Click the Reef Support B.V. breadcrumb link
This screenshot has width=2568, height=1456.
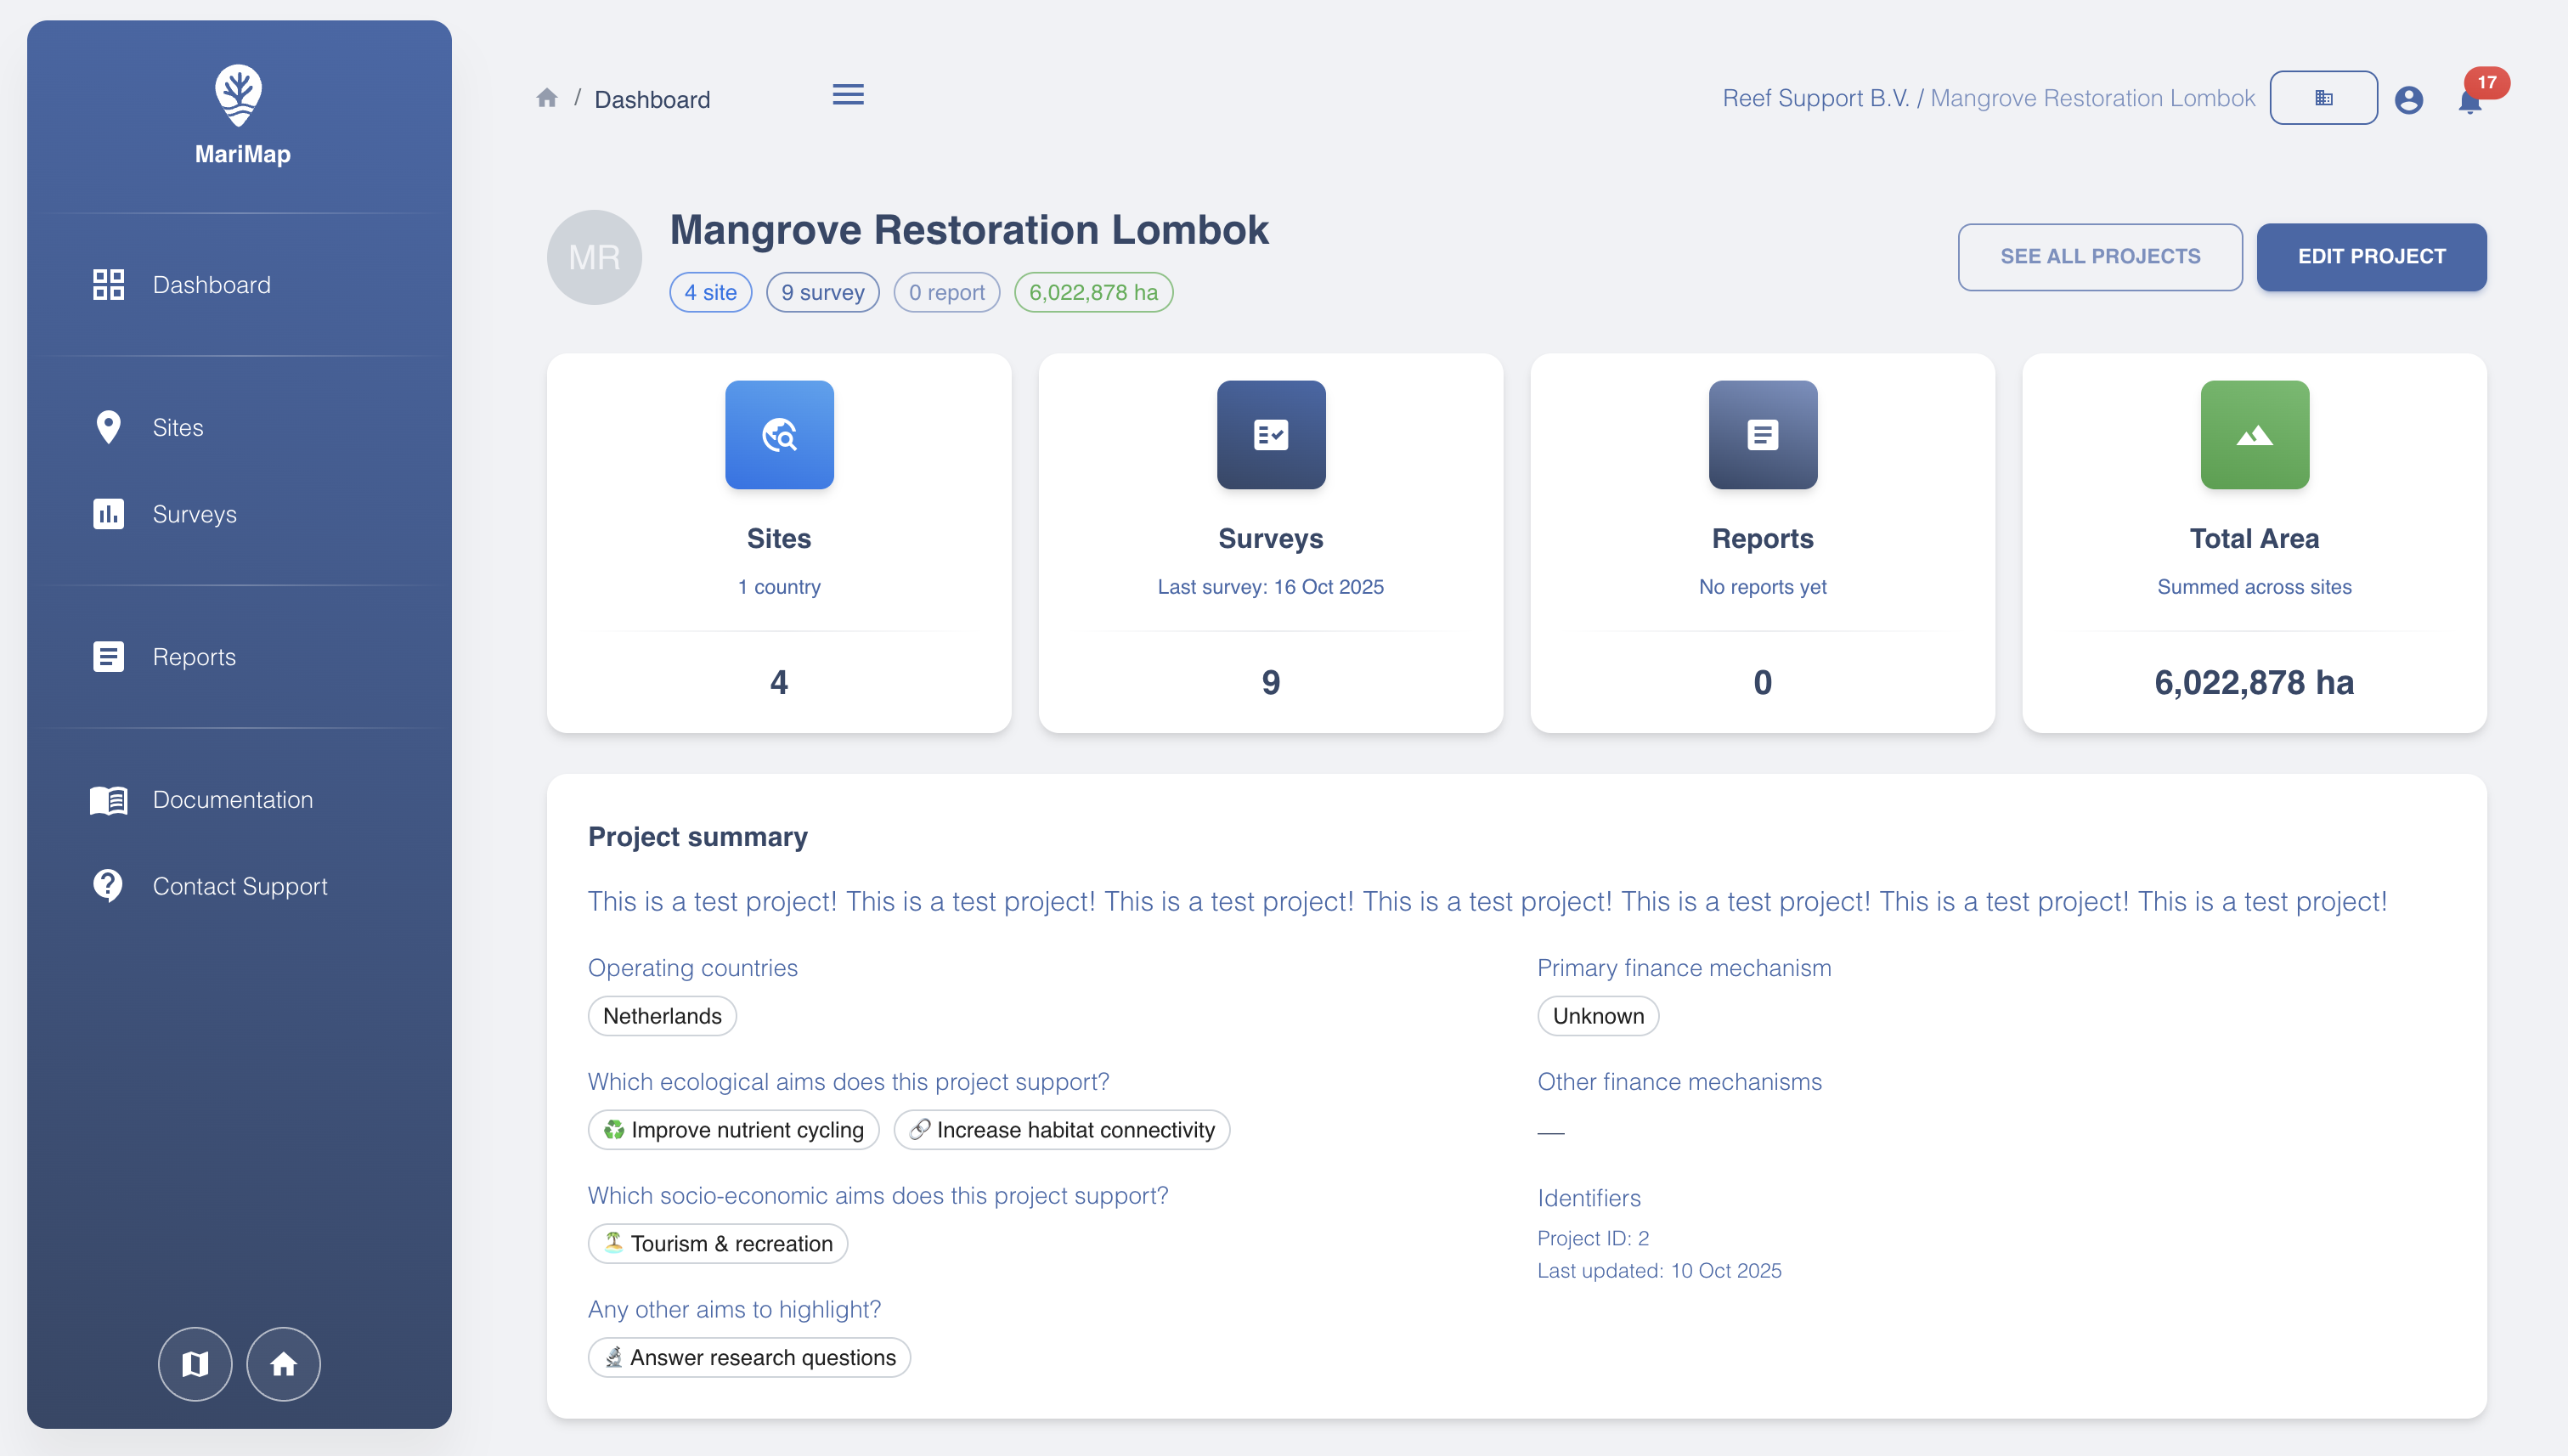(x=1815, y=98)
